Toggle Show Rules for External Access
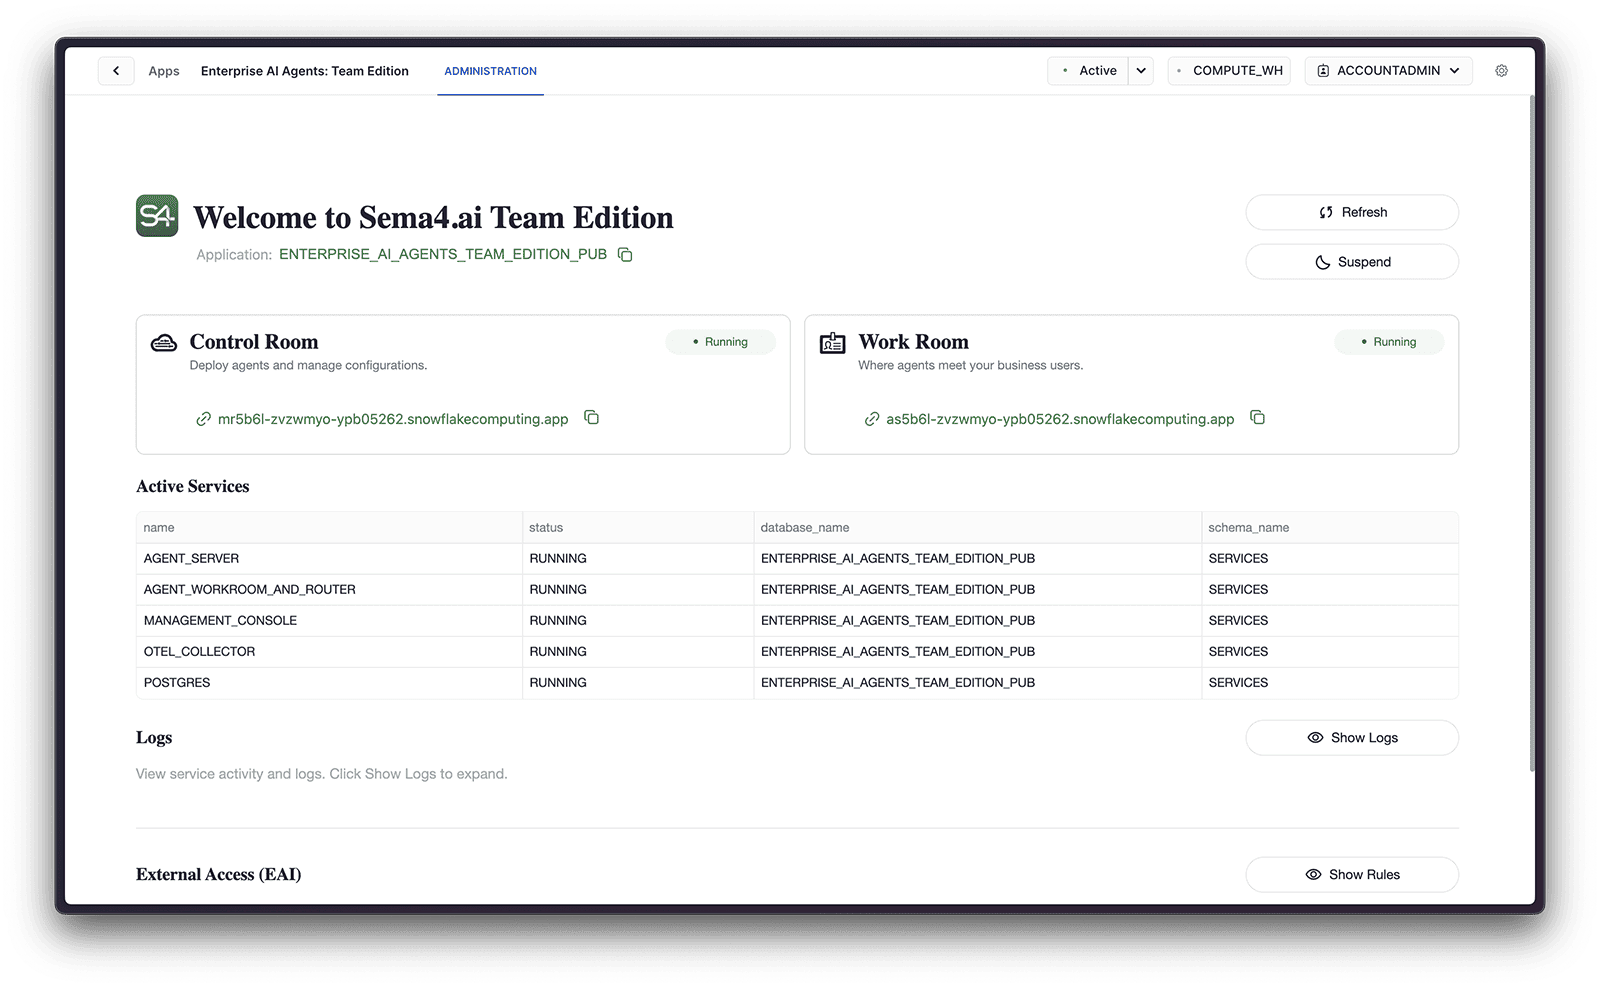This screenshot has height=987, width=1600. click(x=1351, y=874)
